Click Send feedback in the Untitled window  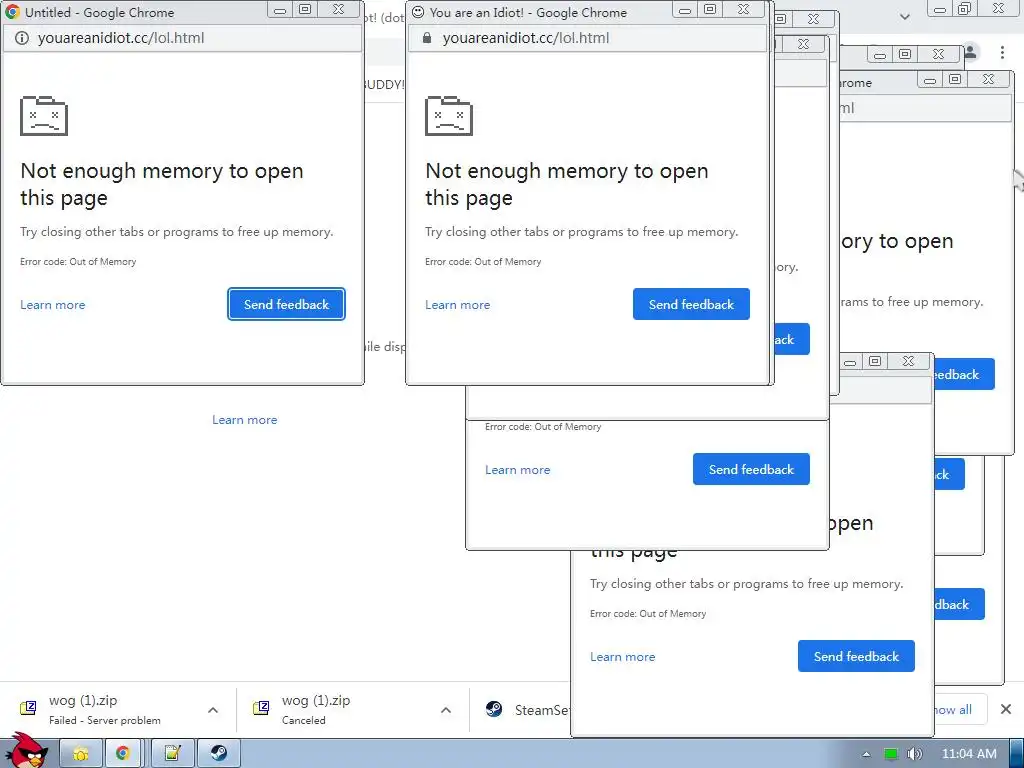[x=286, y=304]
